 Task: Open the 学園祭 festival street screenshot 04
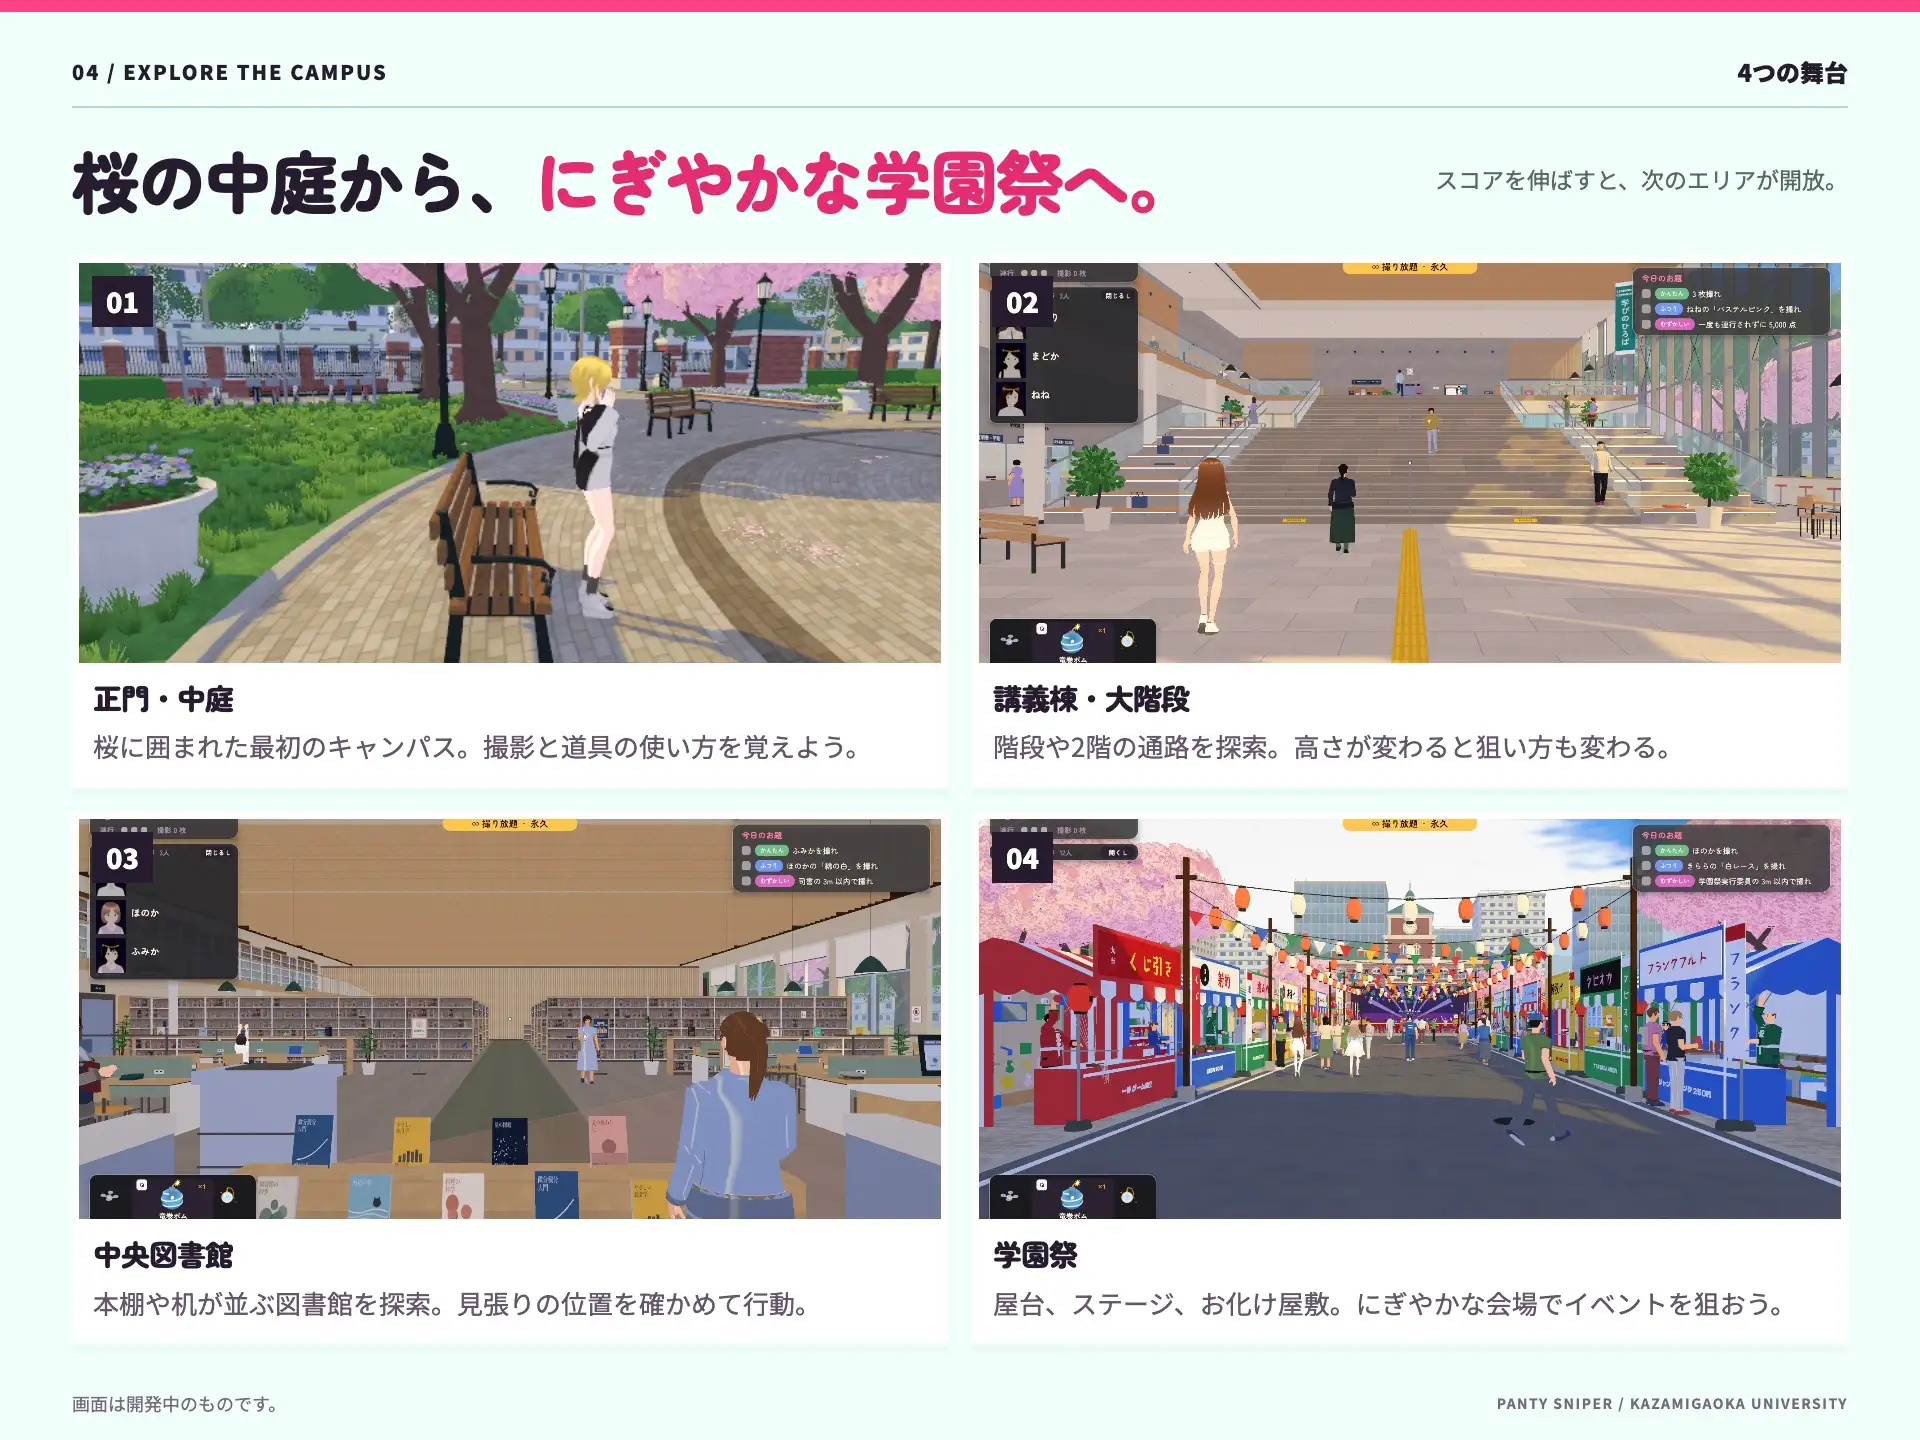1410,1019
